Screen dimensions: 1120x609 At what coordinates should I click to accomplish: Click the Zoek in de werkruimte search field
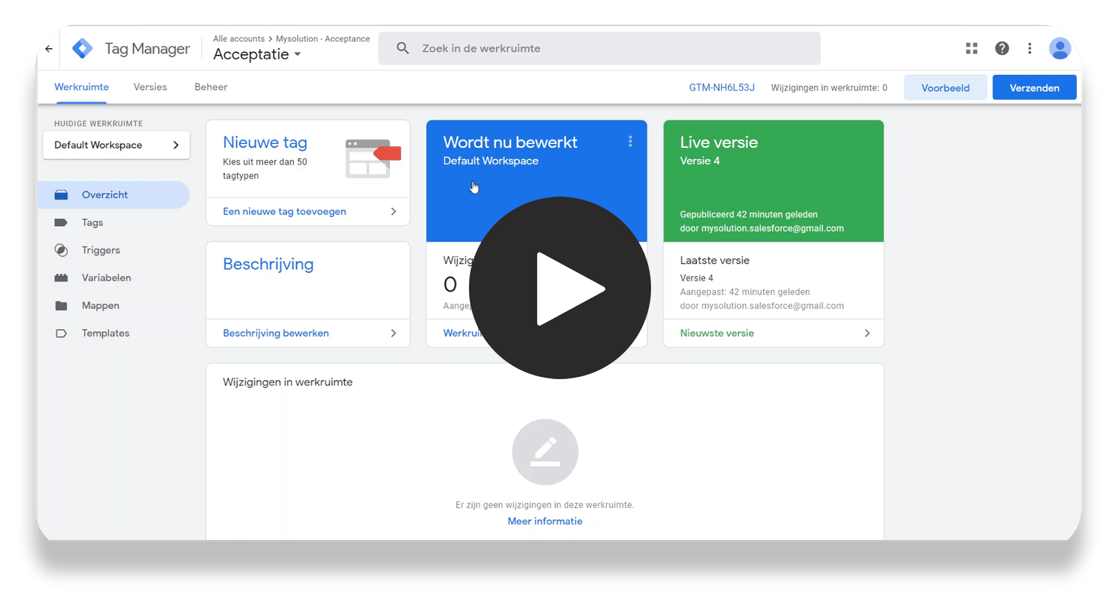pyautogui.click(x=599, y=49)
